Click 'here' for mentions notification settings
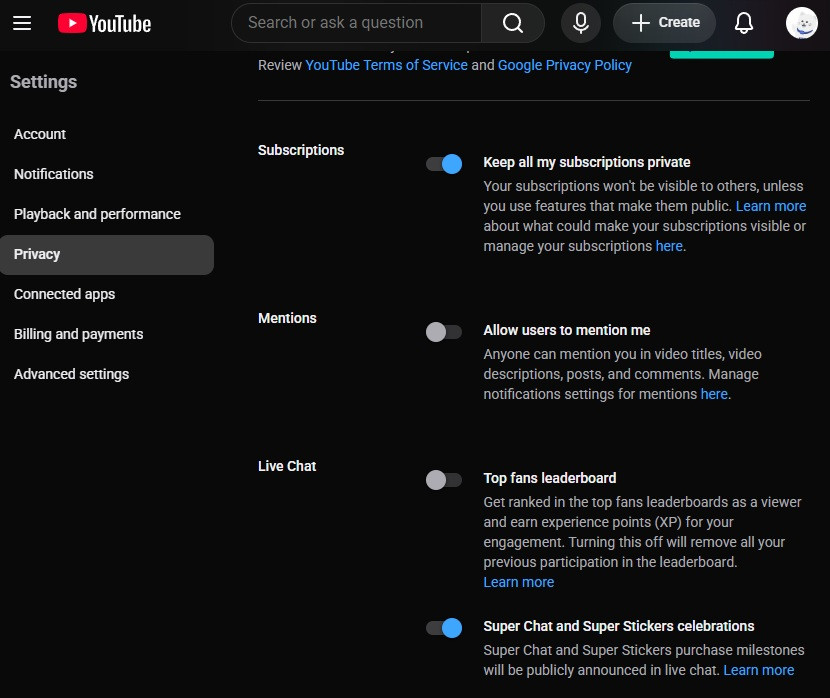 [x=714, y=394]
